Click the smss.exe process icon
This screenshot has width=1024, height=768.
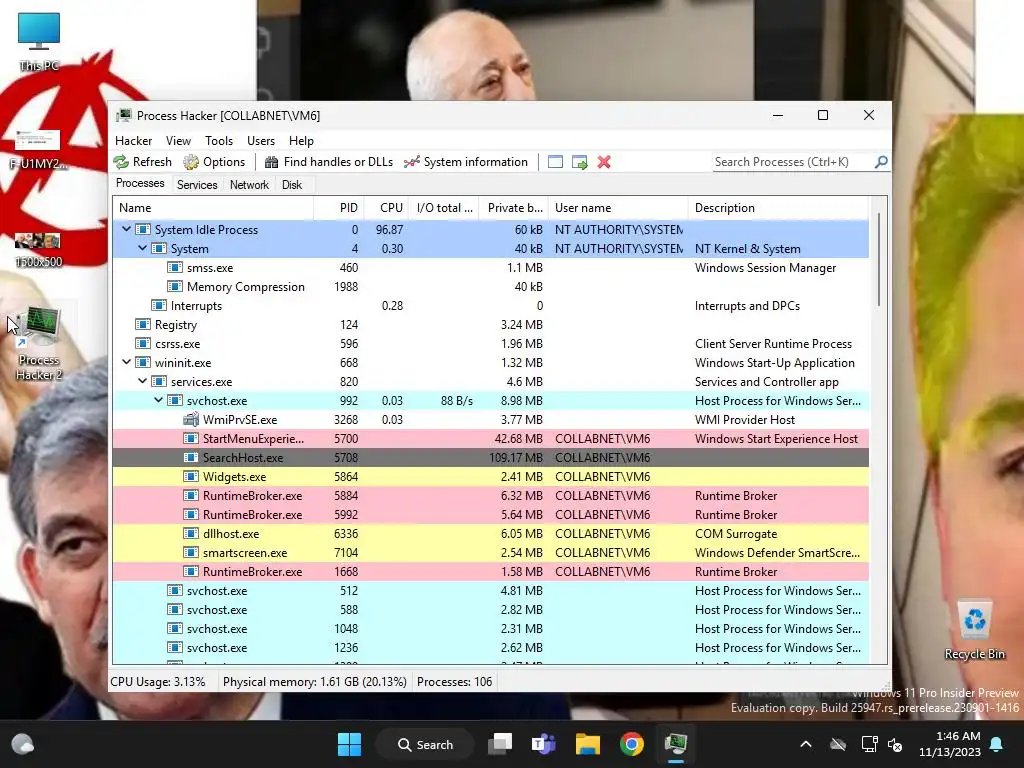pyautogui.click(x=174, y=268)
